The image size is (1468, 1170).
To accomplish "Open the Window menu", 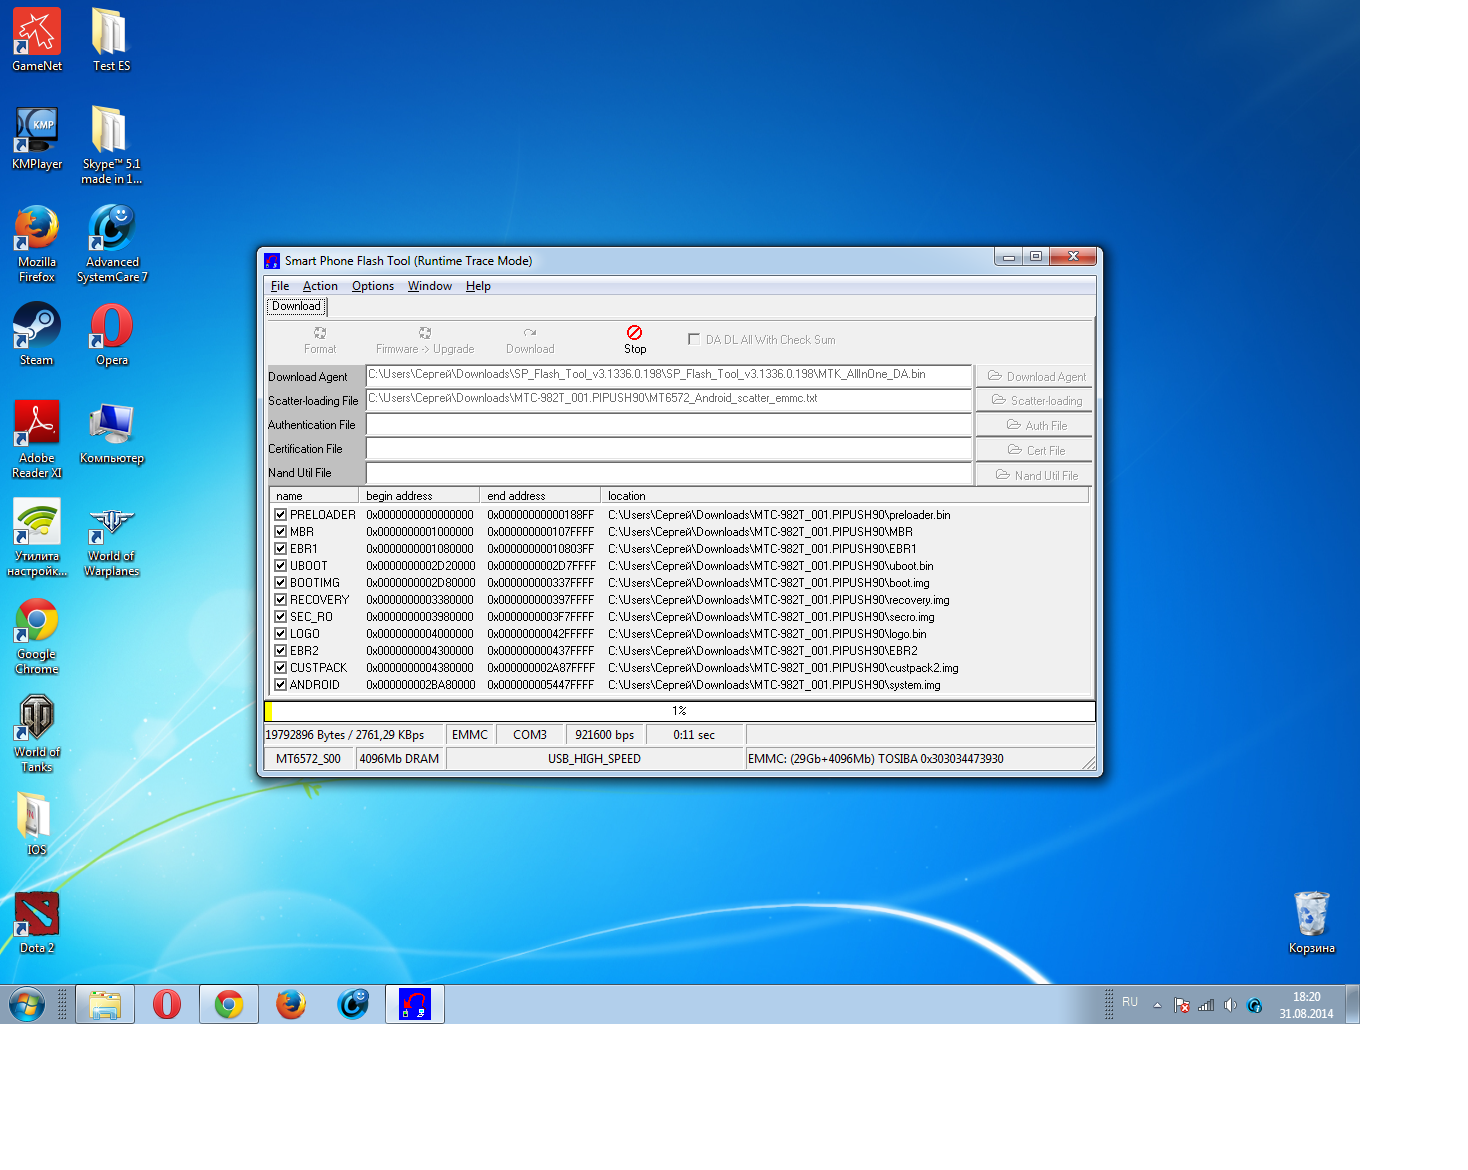I will [x=430, y=286].
